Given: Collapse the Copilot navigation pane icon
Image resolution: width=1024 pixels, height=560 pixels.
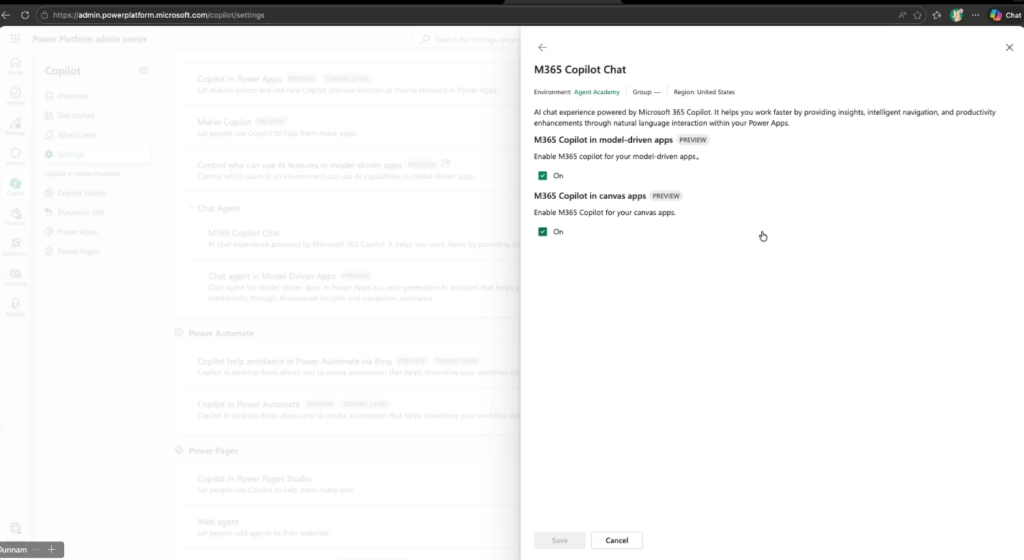Looking at the screenshot, I should (144, 70).
